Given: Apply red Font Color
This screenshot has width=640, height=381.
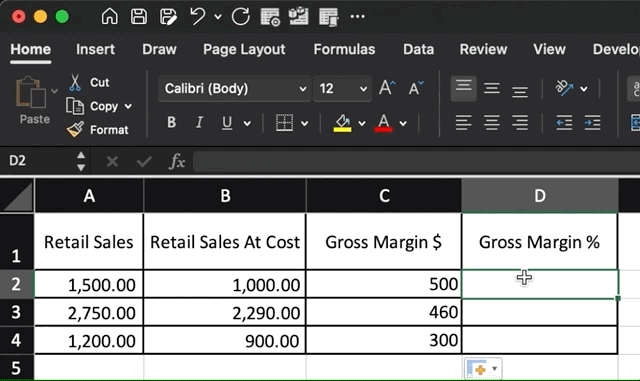Looking at the screenshot, I should click(383, 123).
